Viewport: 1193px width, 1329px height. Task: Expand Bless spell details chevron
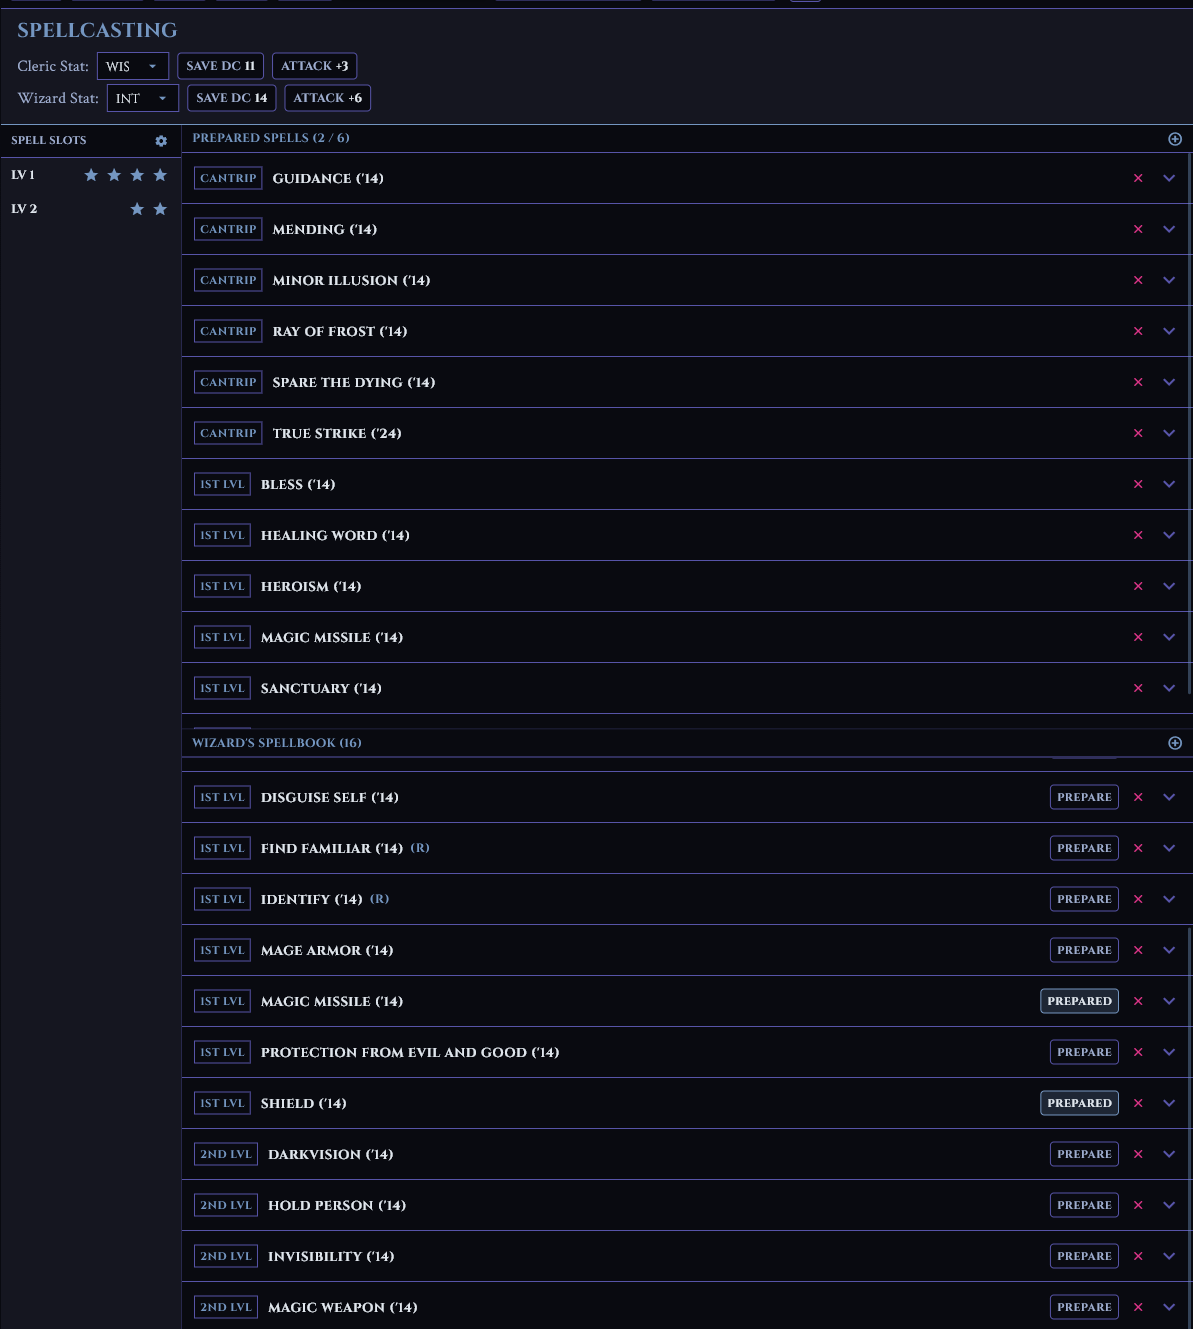point(1169,484)
